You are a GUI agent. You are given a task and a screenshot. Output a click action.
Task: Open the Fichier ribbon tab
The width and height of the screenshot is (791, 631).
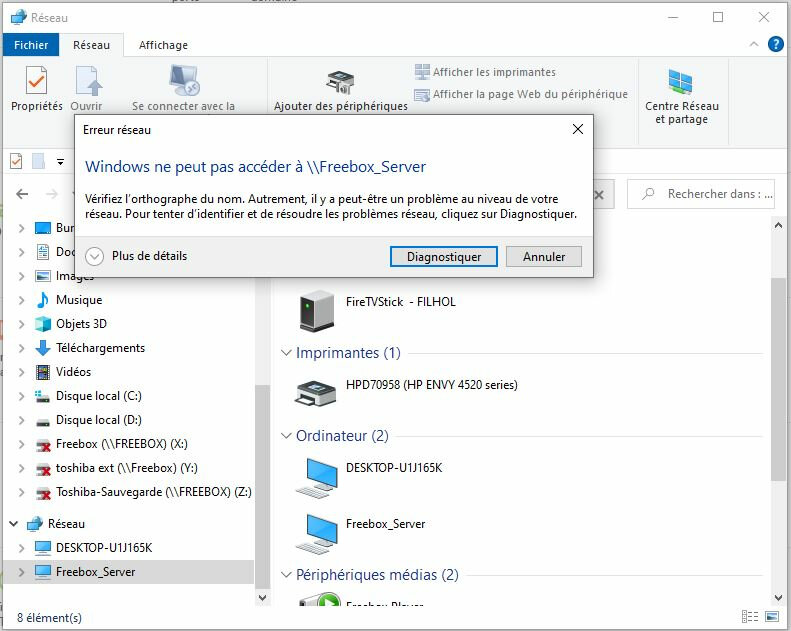(31, 45)
